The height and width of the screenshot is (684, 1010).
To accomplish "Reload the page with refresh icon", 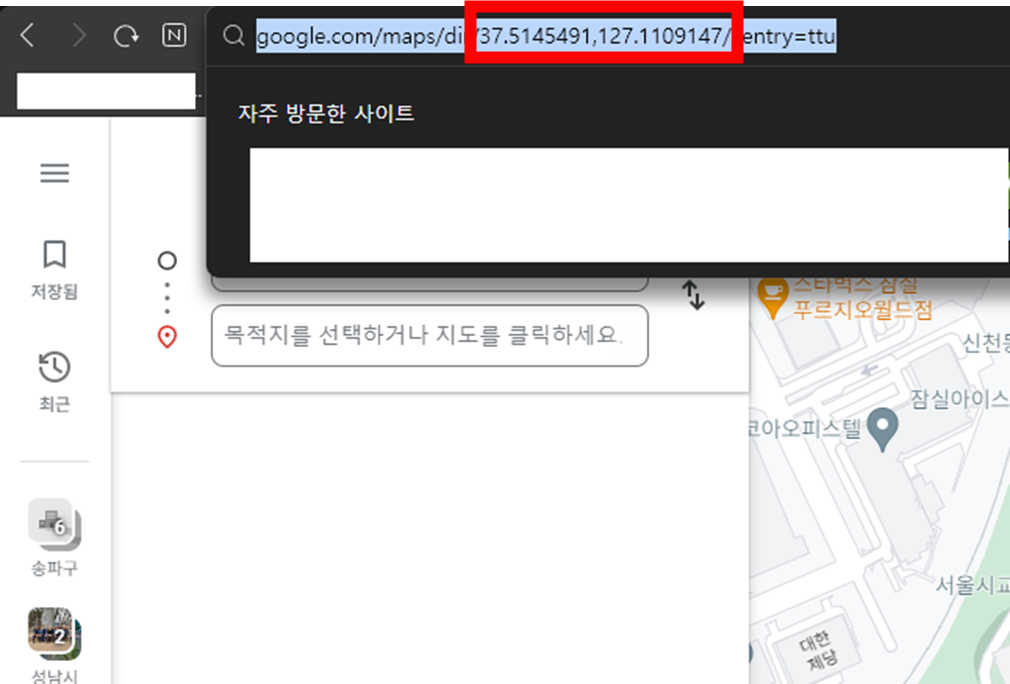I will [124, 34].
